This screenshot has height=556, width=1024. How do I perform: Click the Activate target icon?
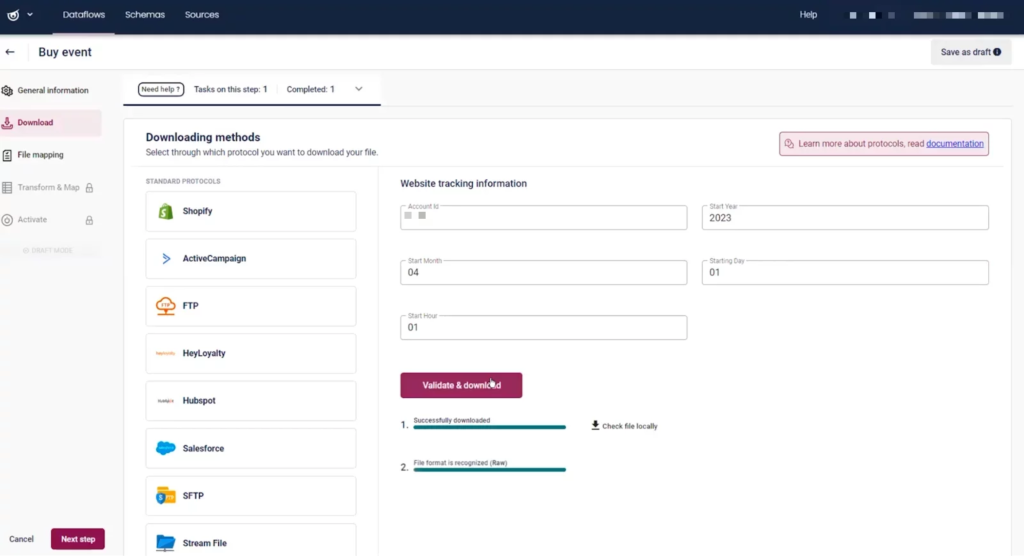7,220
